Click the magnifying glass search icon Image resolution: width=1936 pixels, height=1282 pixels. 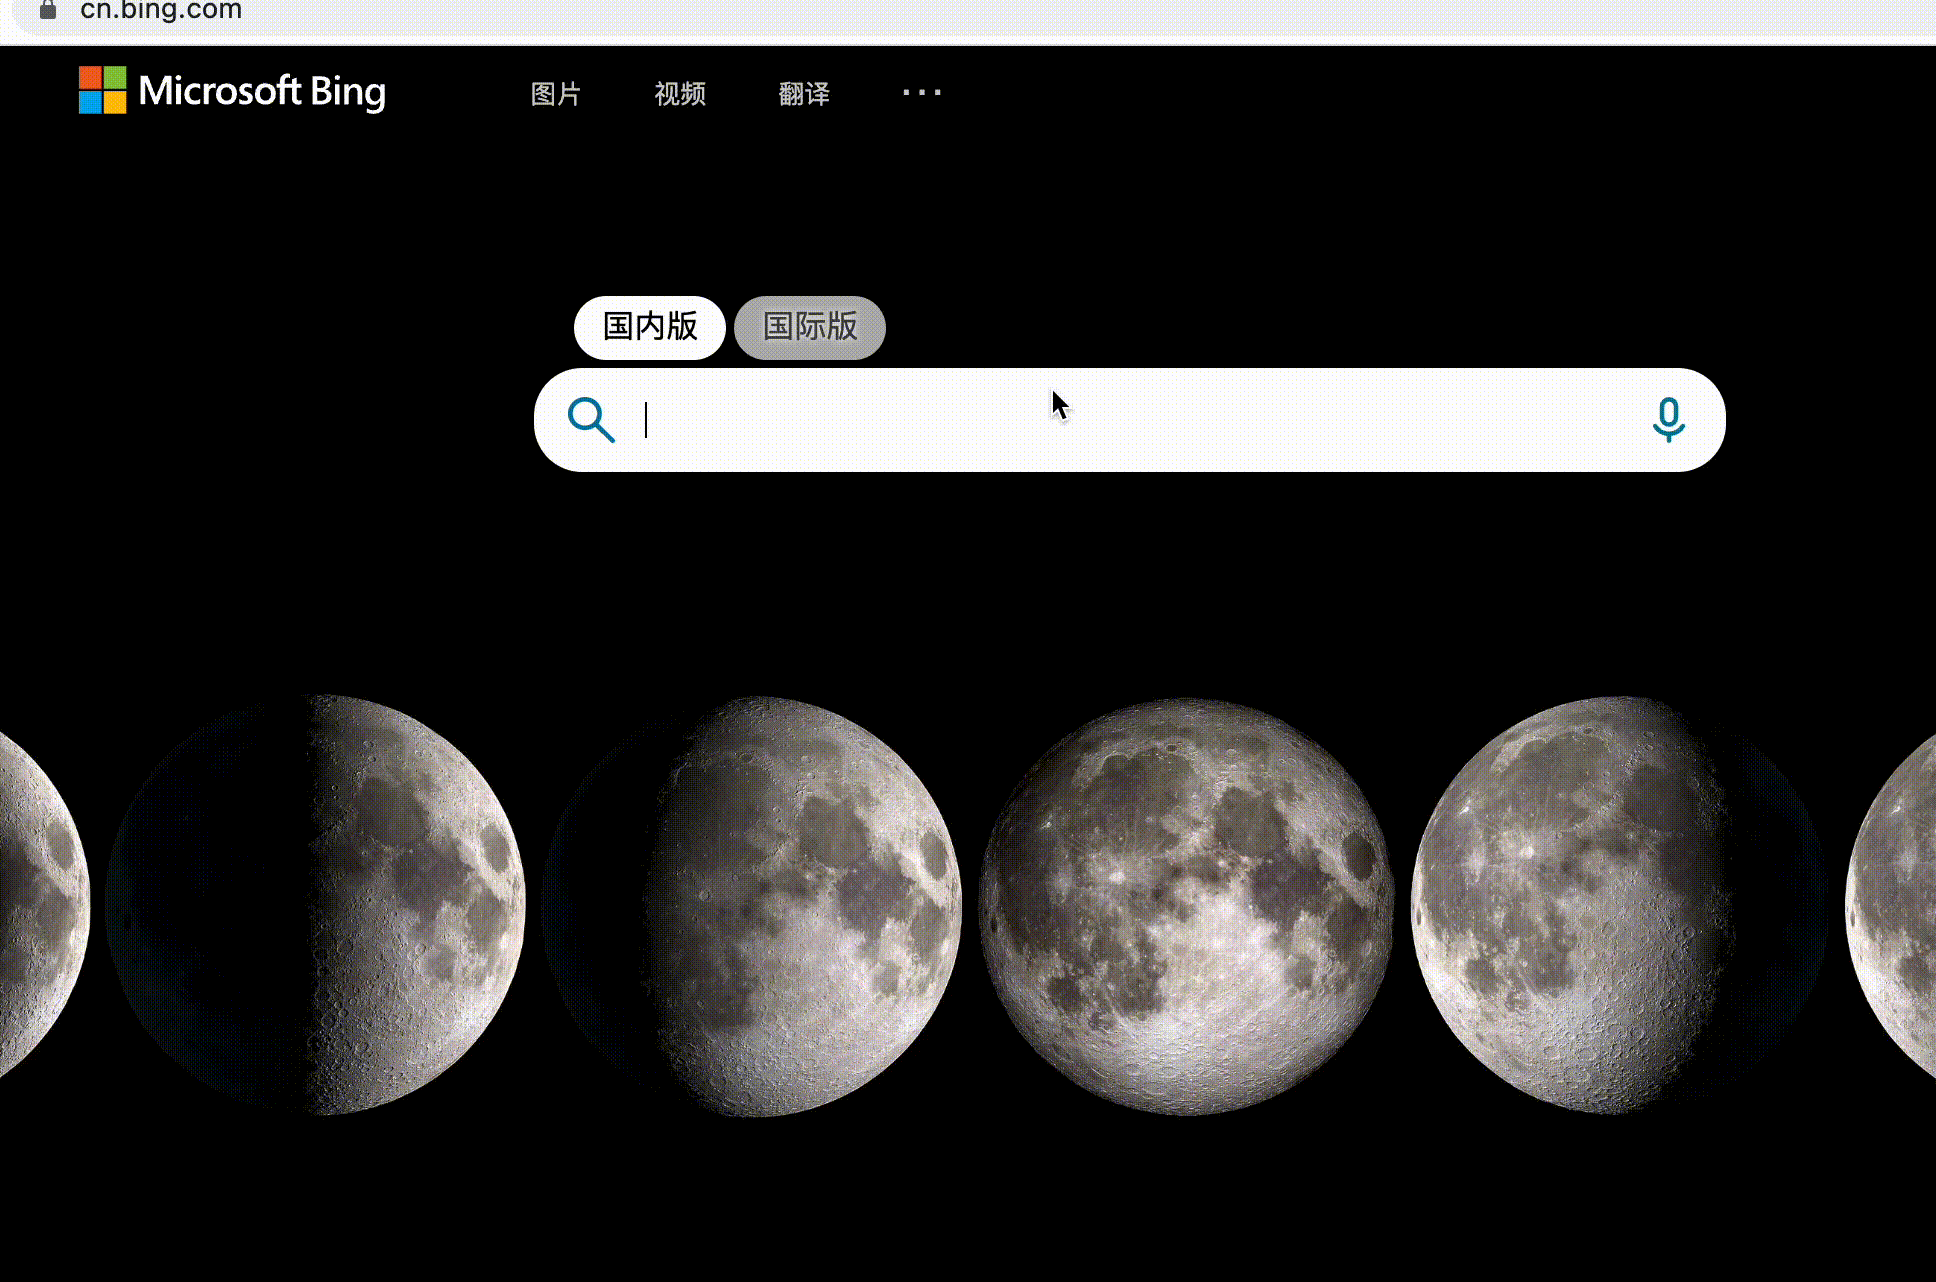[591, 420]
